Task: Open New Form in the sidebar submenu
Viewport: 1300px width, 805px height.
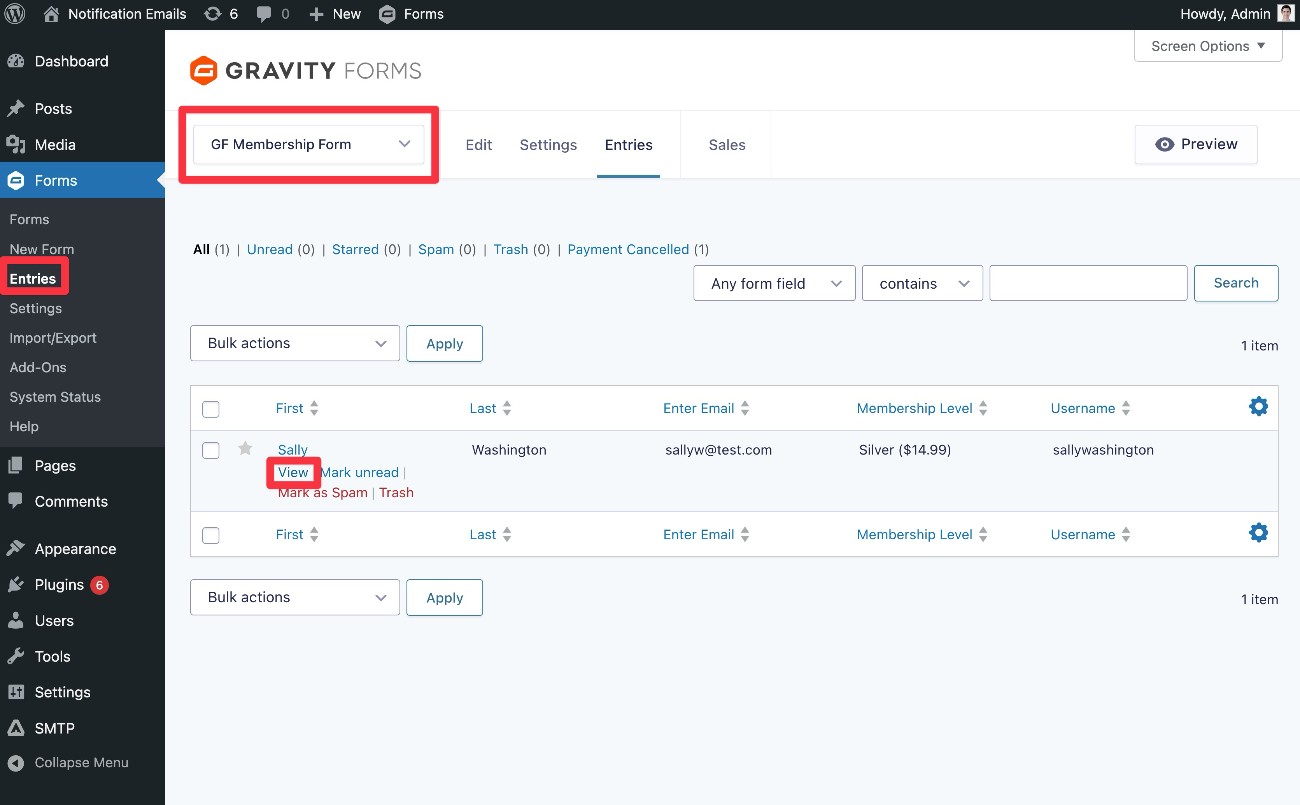Action: tap(41, 249)
